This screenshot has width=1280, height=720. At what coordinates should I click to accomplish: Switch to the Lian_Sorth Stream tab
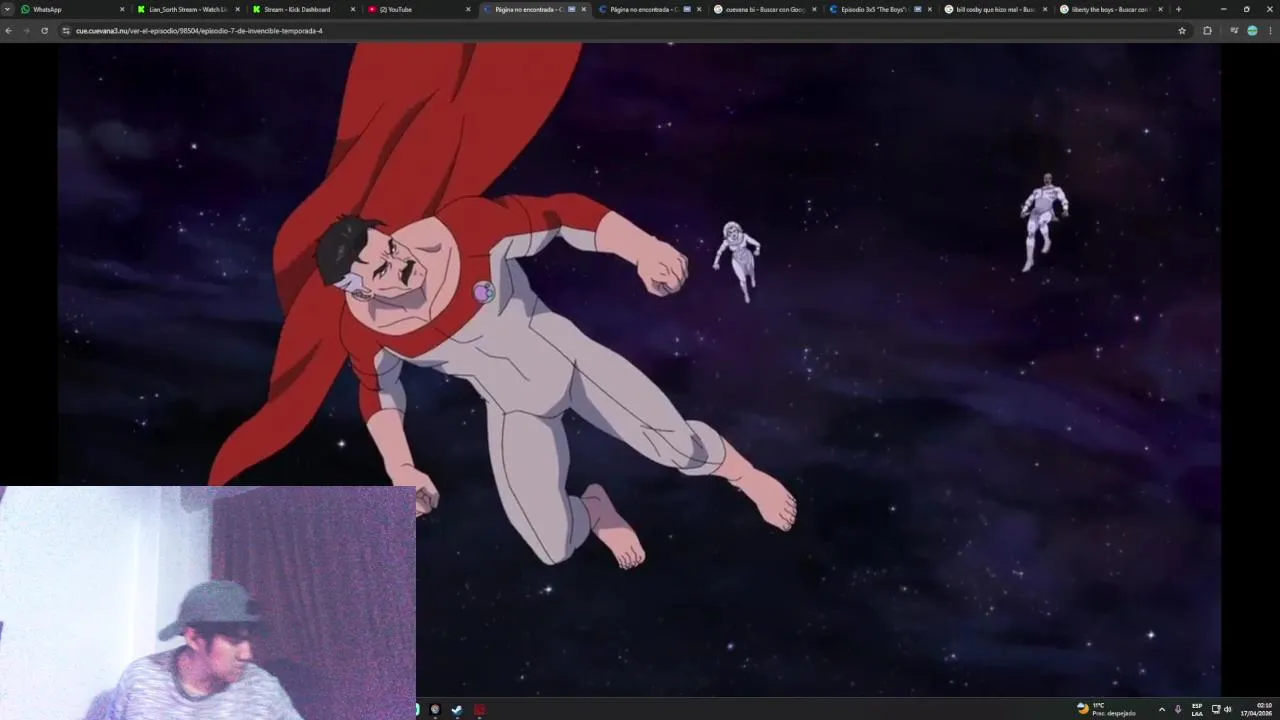click(x=188, y=9)
